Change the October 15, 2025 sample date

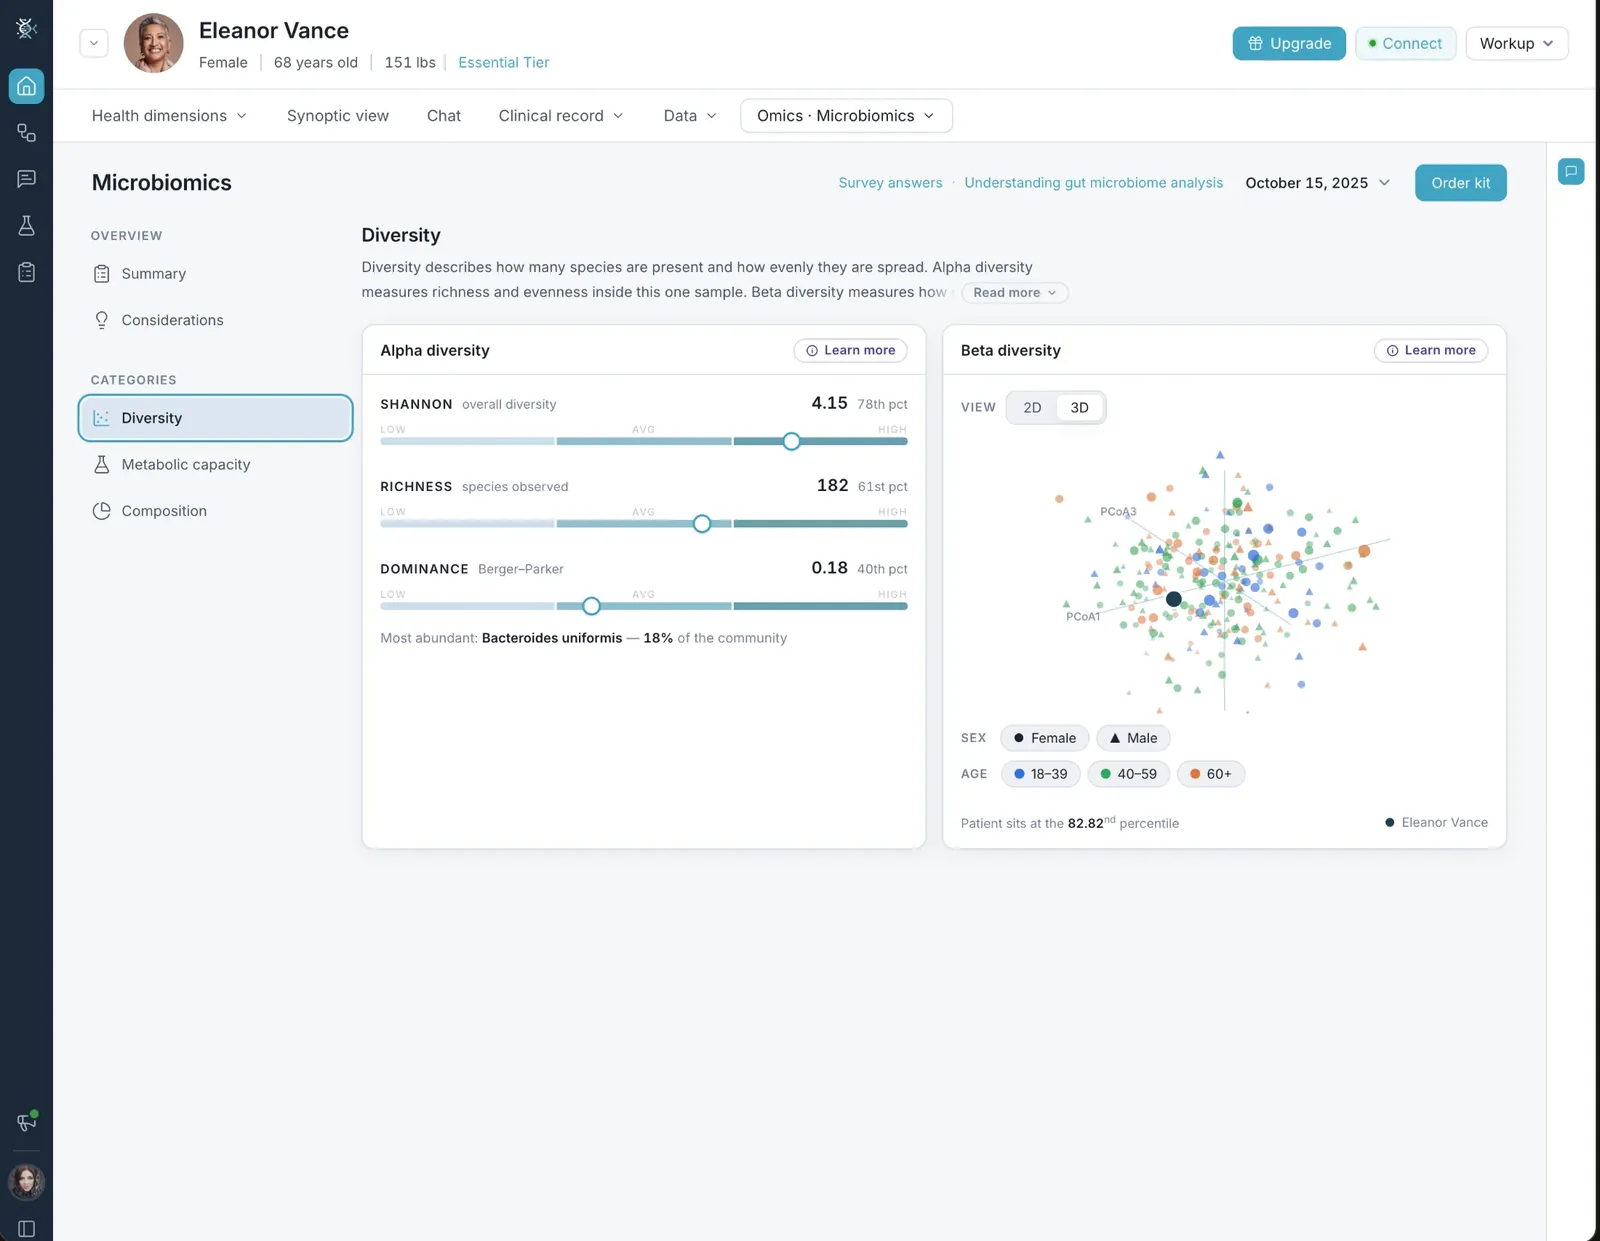click(x=1317, y=183)
